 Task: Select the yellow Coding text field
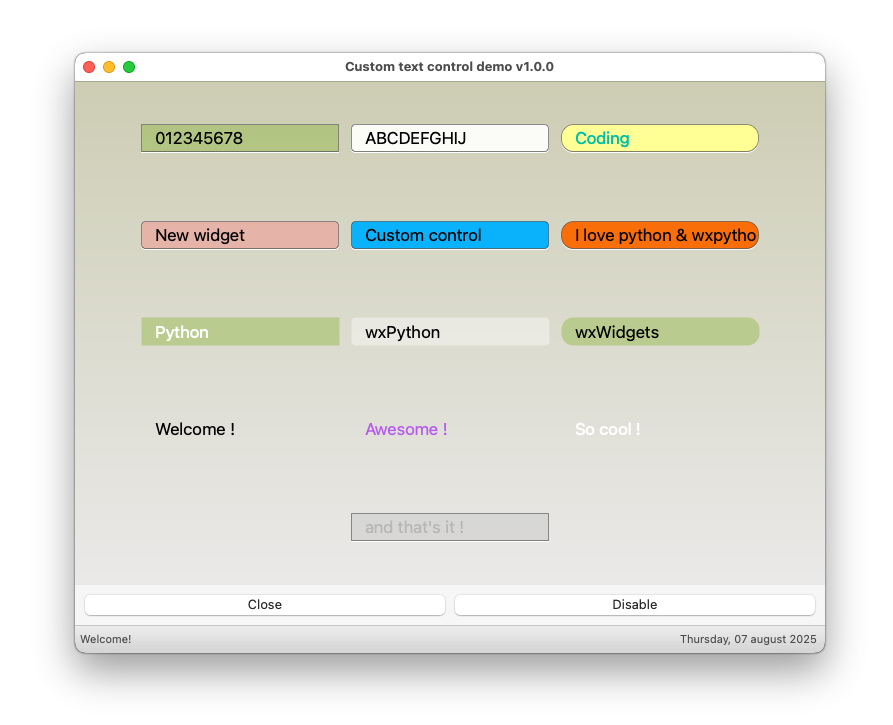(x=660, y=138)
